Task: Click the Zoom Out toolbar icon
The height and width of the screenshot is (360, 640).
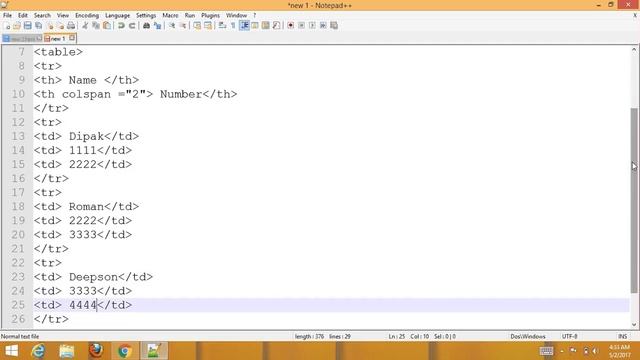Action: pyautogui.click(x=183, y=26)
